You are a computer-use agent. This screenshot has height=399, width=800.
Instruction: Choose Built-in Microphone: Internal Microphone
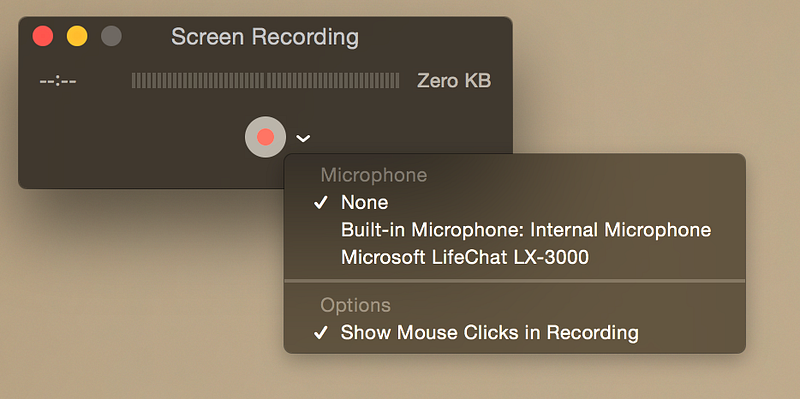point(514,230)
